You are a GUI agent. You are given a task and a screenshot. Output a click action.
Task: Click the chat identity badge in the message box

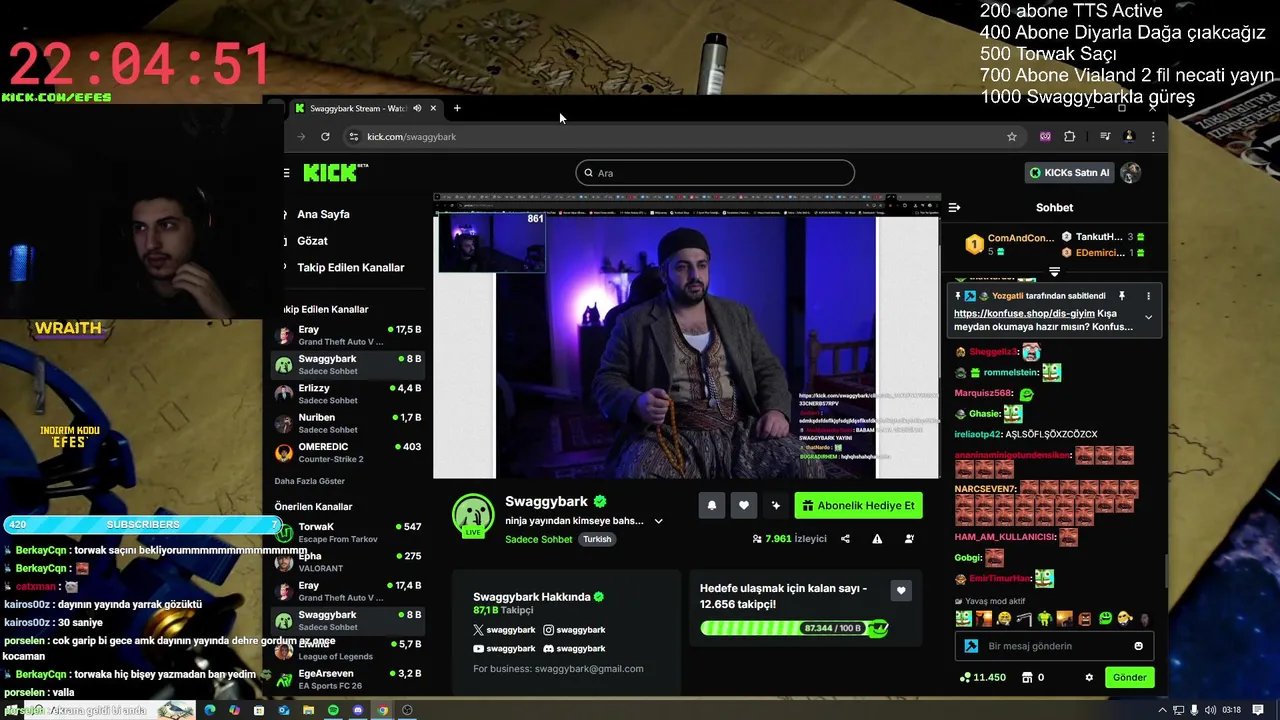[x=971, y=646]
